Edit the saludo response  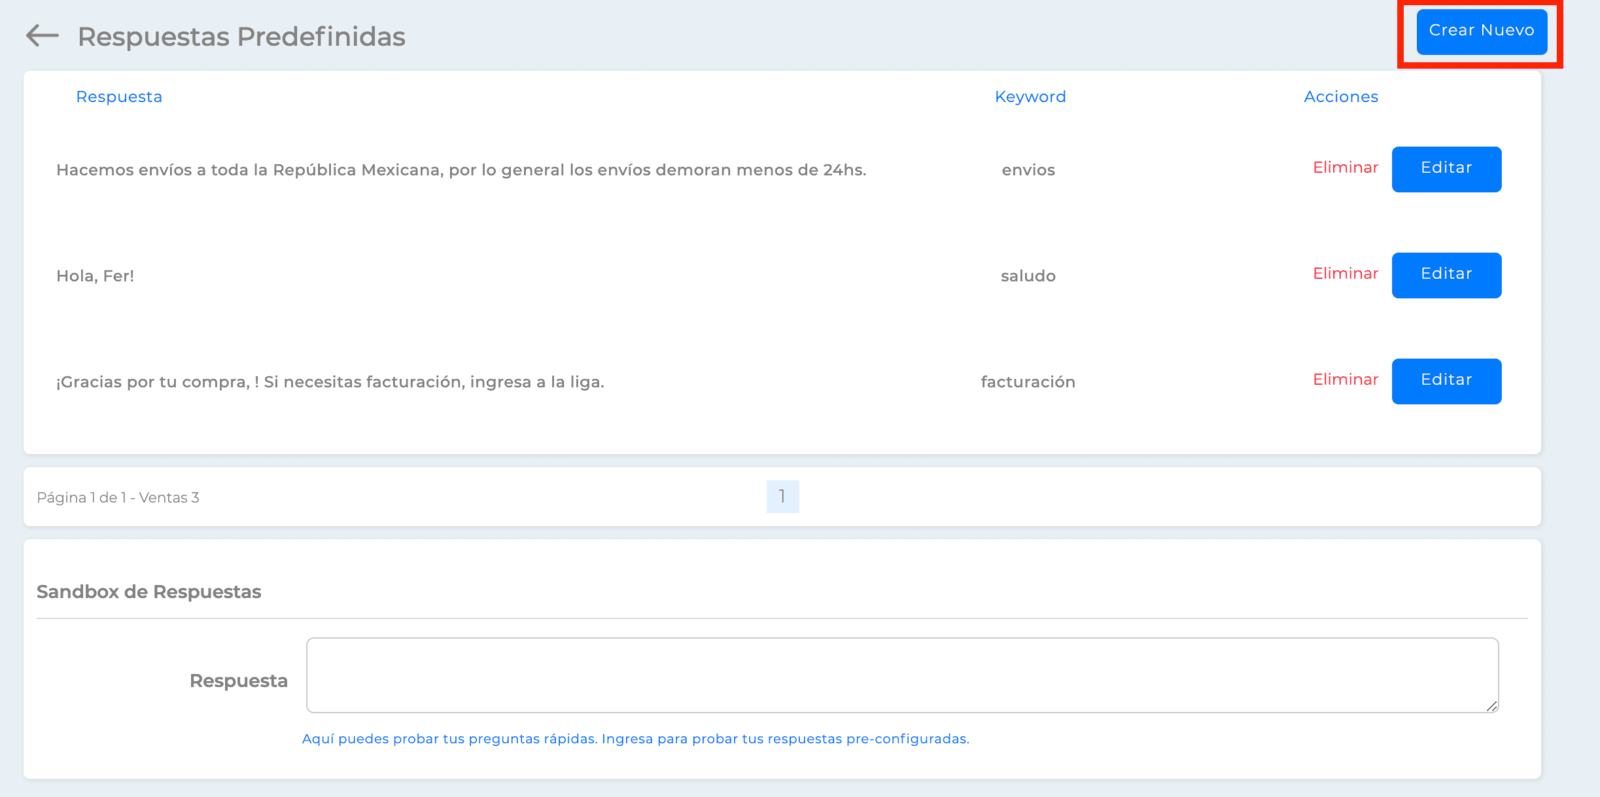point(1446,275)
